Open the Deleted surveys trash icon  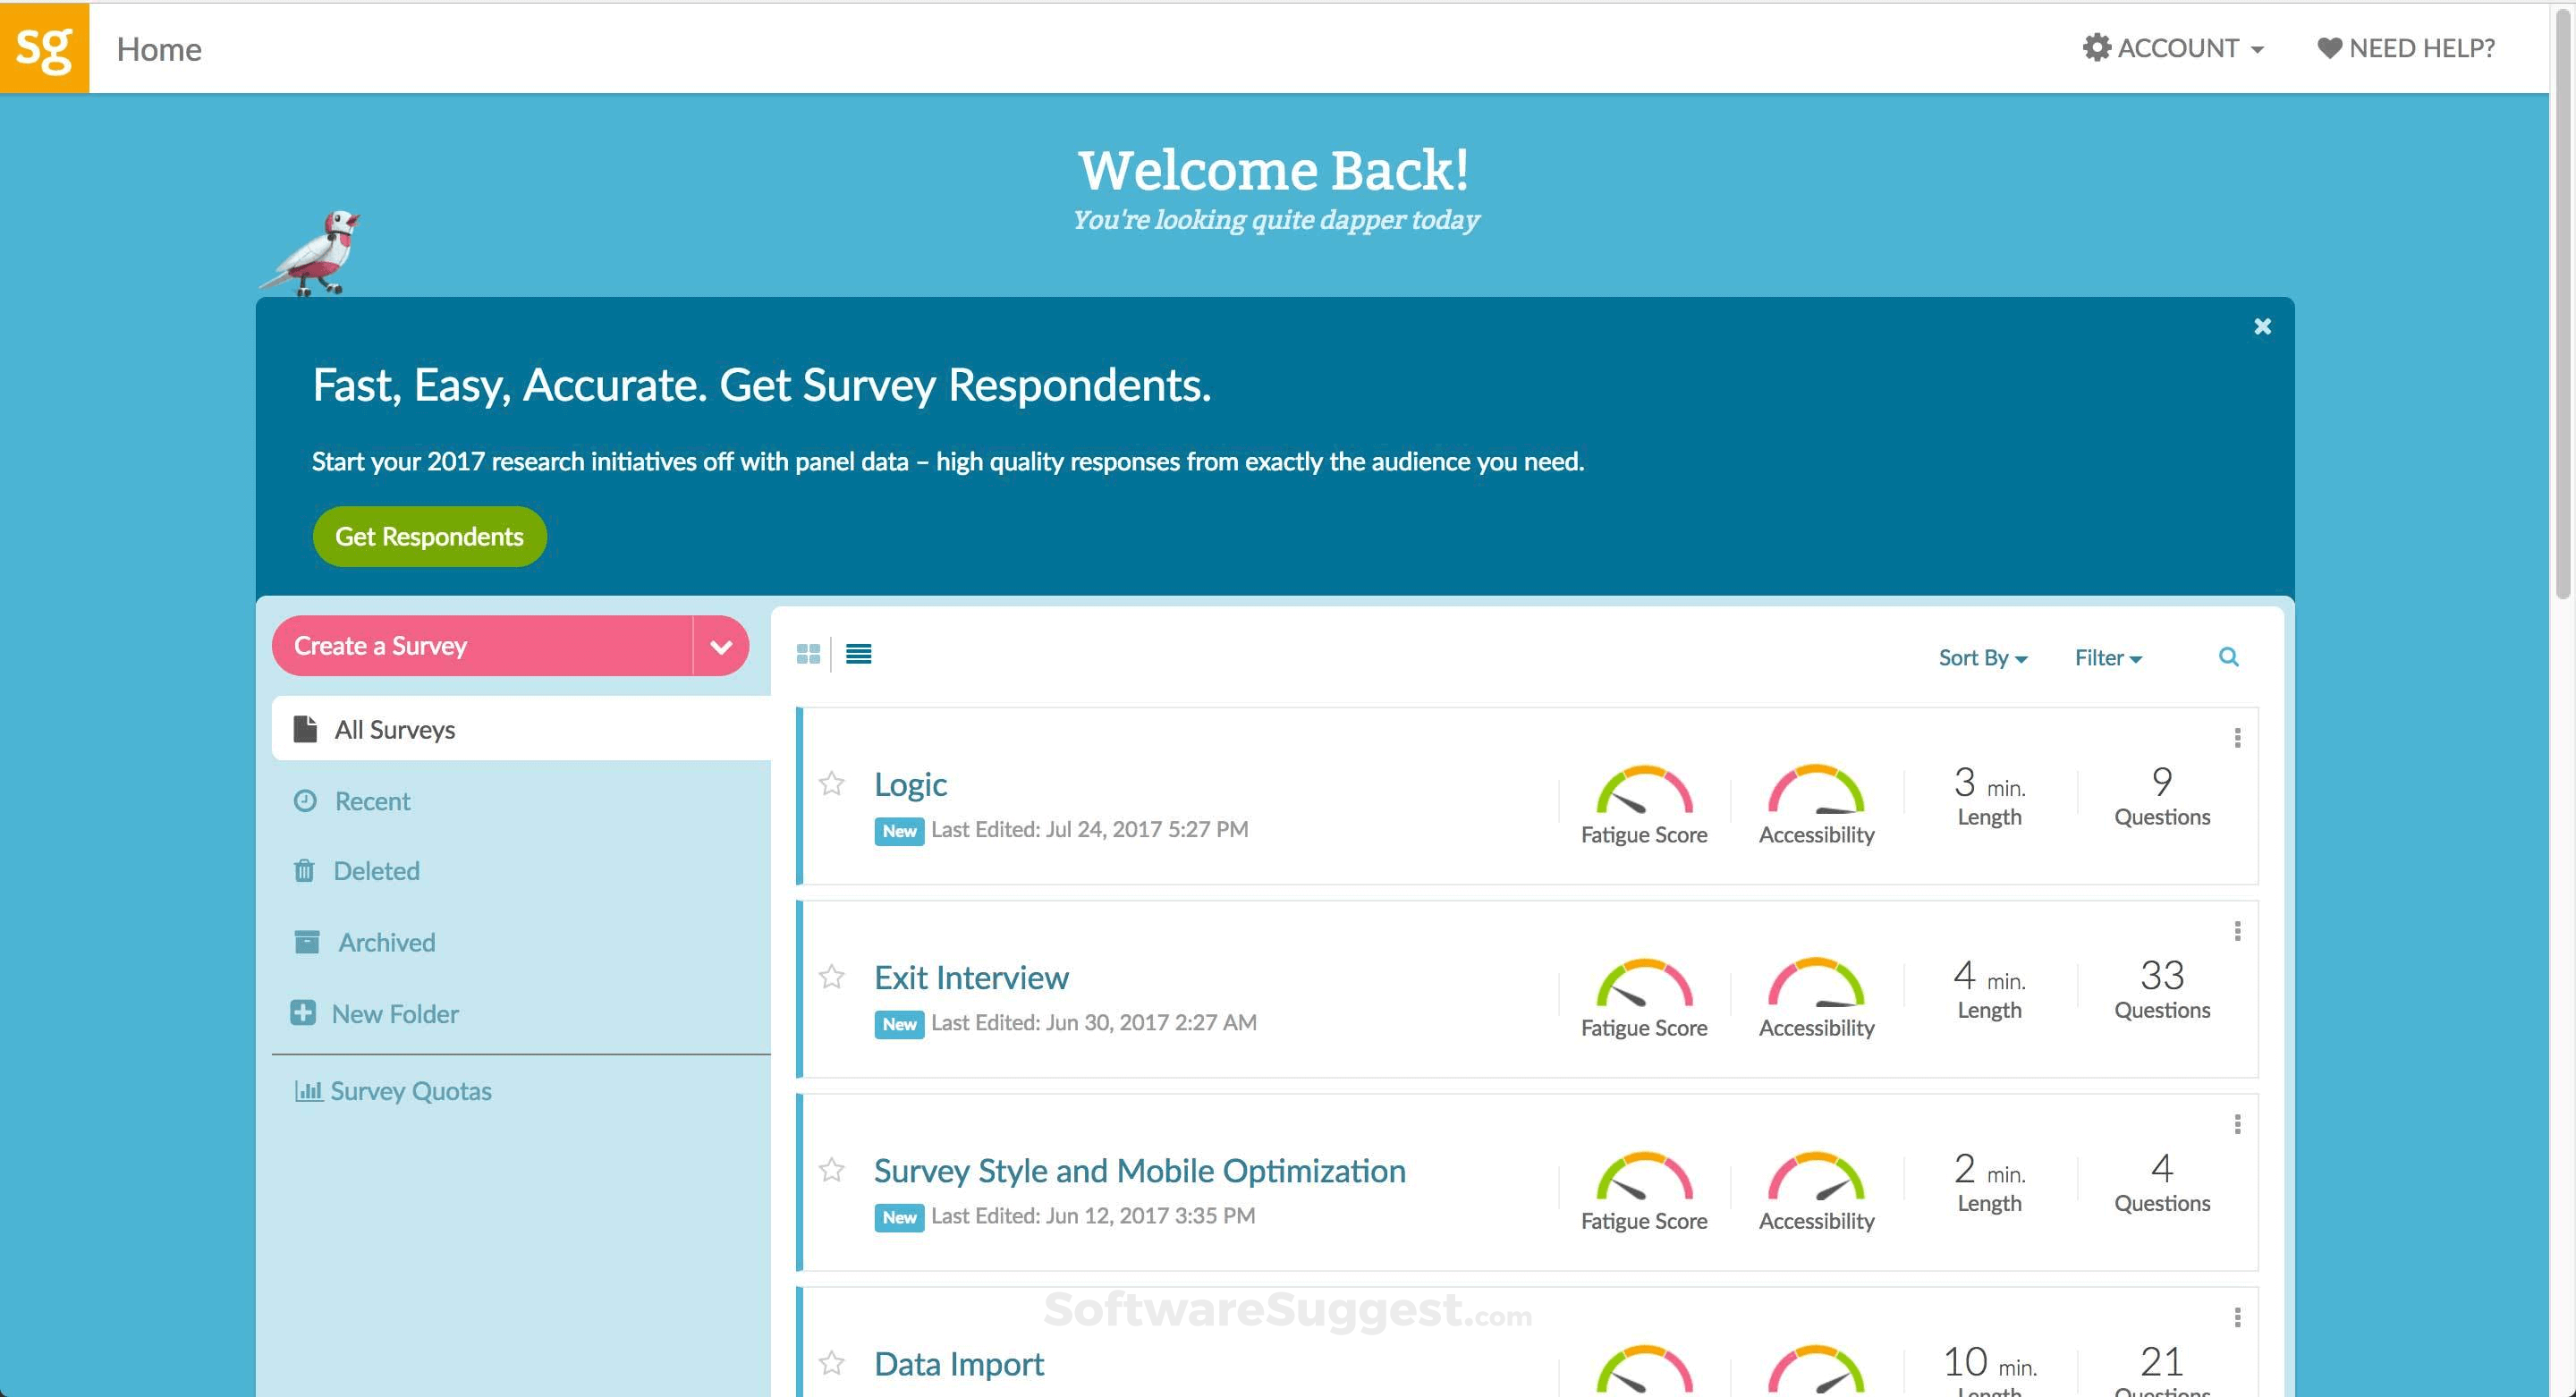[305, 870]
